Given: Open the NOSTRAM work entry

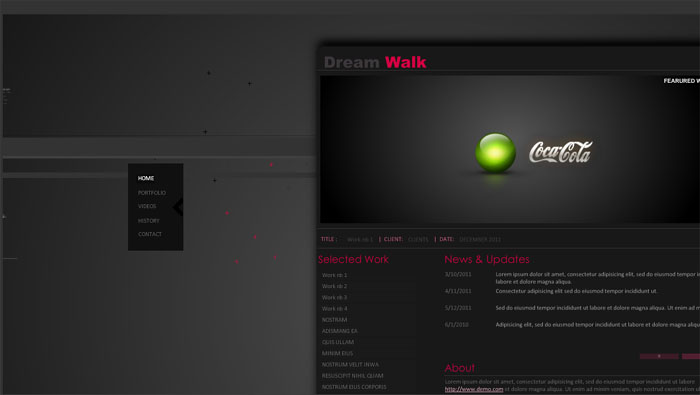Looking at the screenshot, I should 334,320.
